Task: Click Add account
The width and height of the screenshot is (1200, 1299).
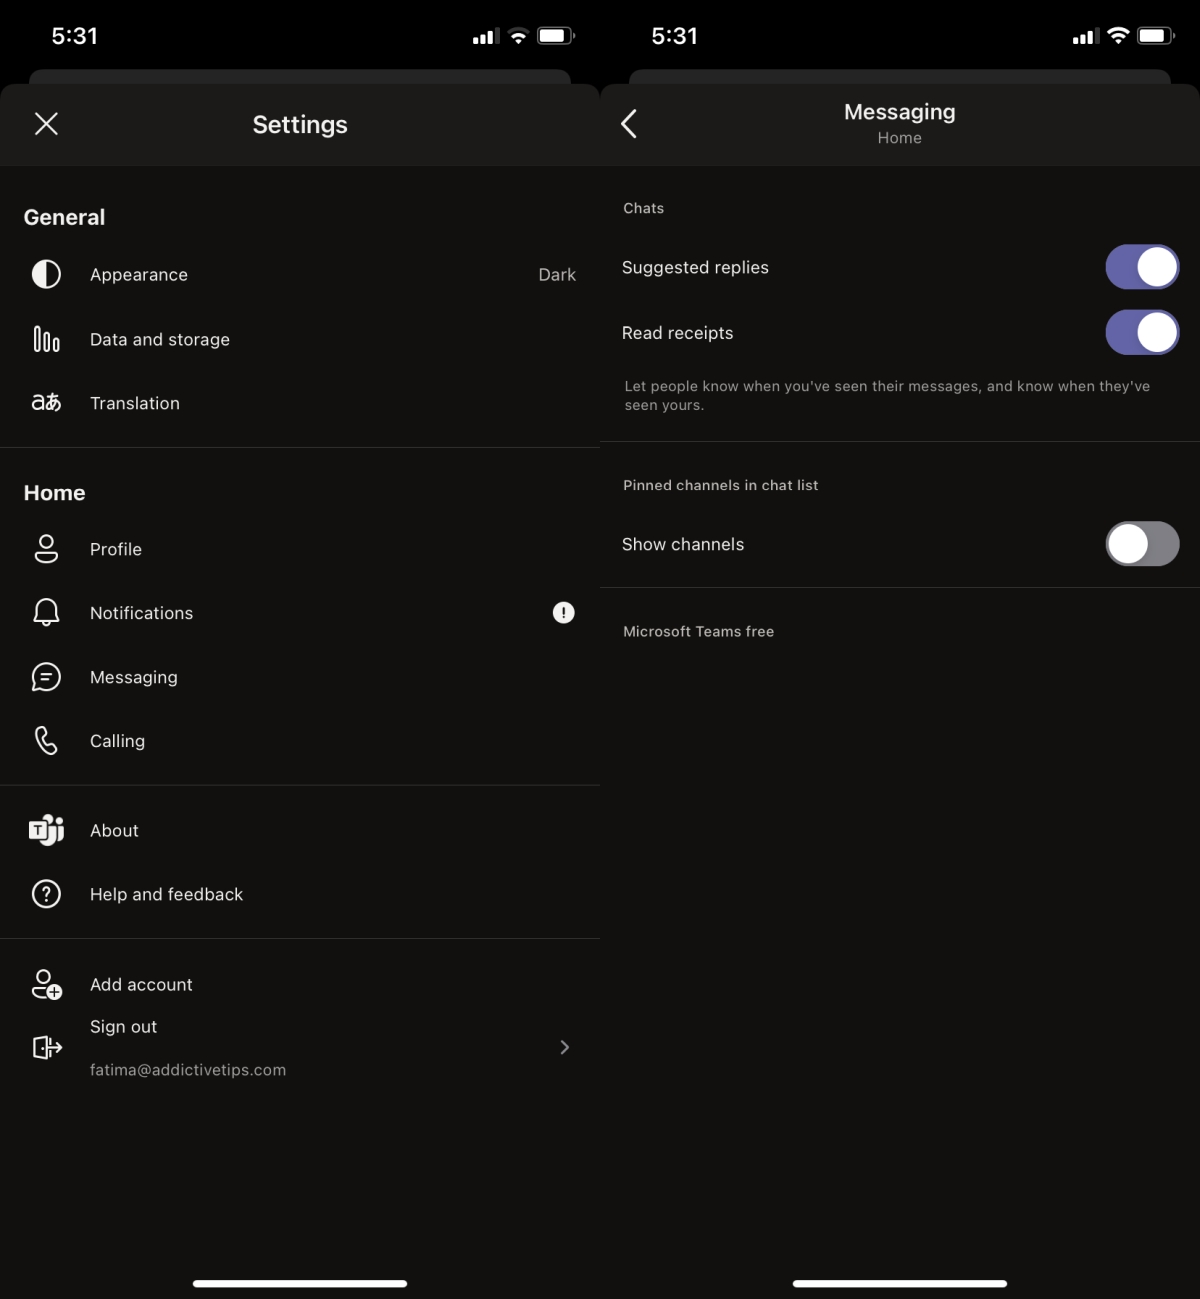Action: (141, 985)
